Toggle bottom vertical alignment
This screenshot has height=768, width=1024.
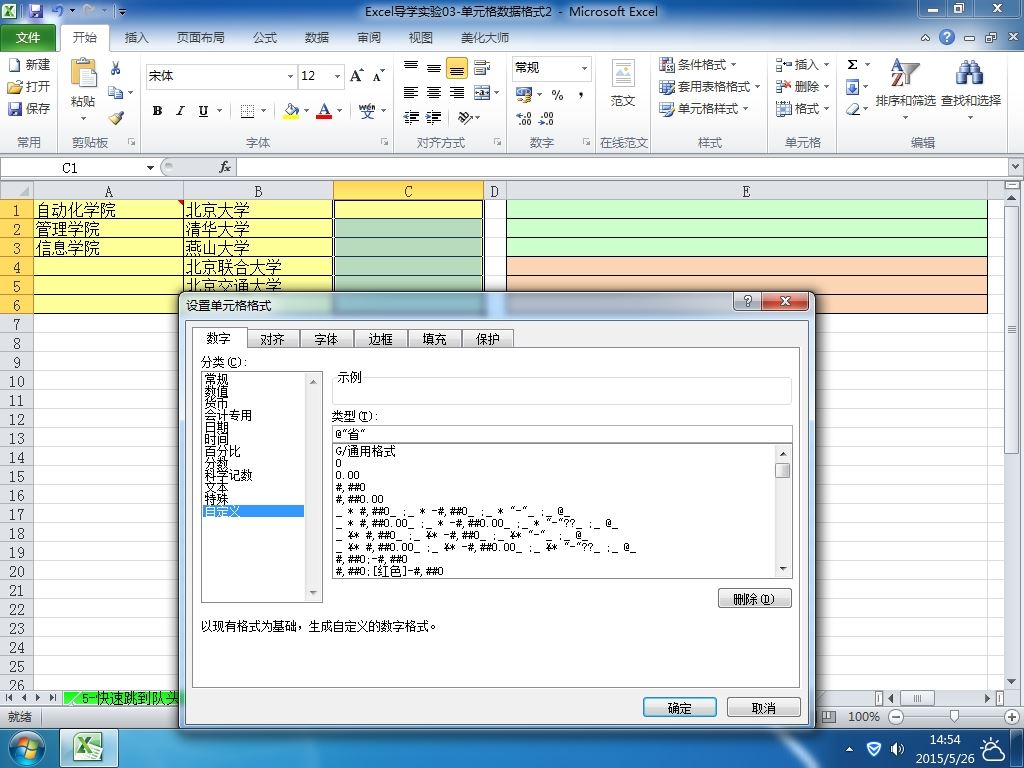pos(456,67)
